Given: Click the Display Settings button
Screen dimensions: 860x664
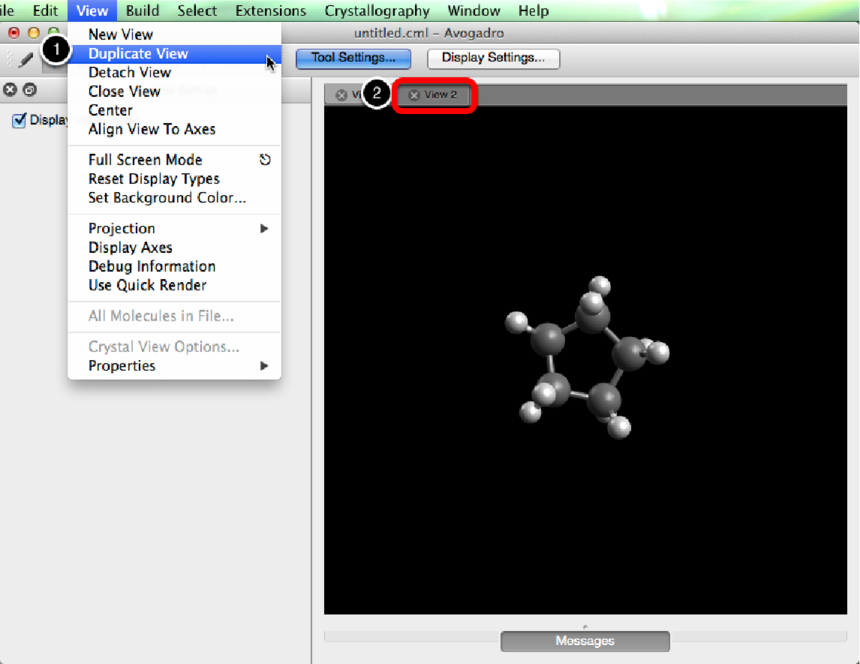Looking at the screenshot, I should coord(493,58).
